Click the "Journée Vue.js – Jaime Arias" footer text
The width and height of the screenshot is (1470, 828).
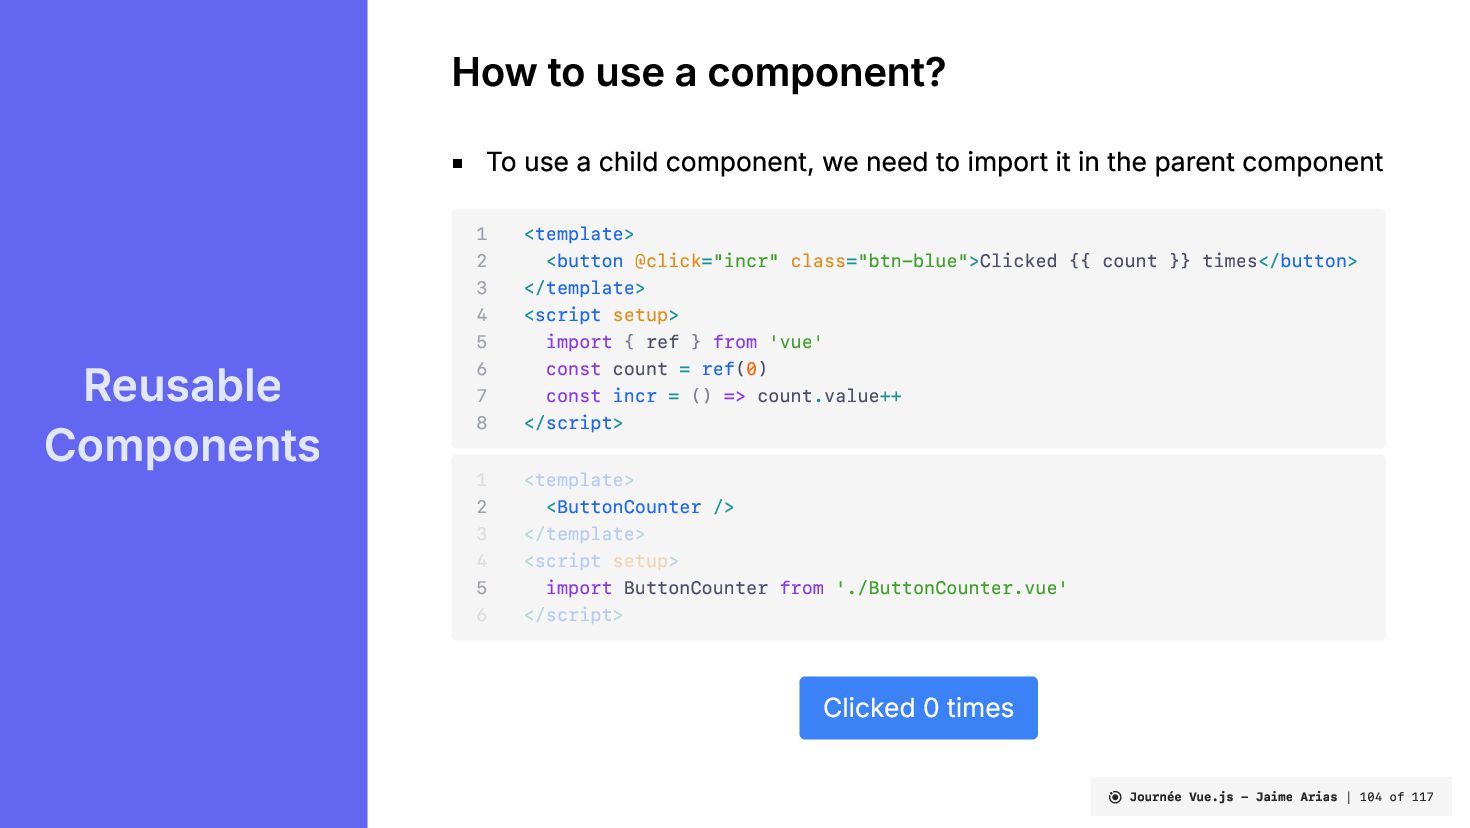[1233, 797]
